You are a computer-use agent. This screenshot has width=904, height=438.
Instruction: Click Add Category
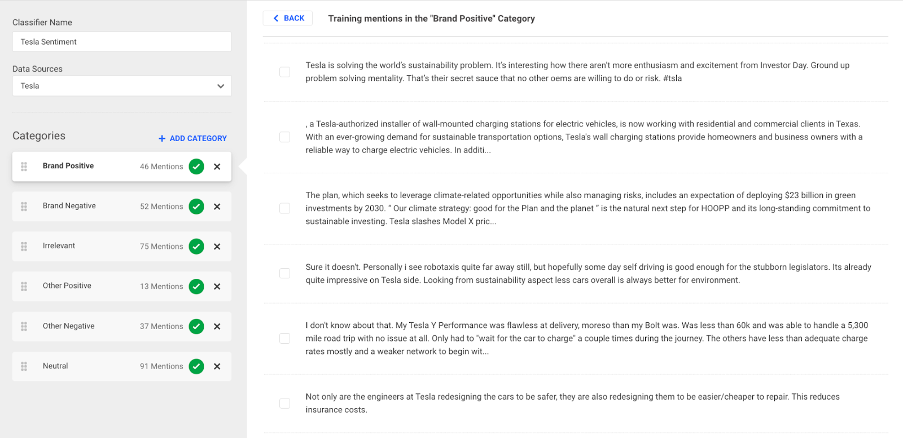192,138
